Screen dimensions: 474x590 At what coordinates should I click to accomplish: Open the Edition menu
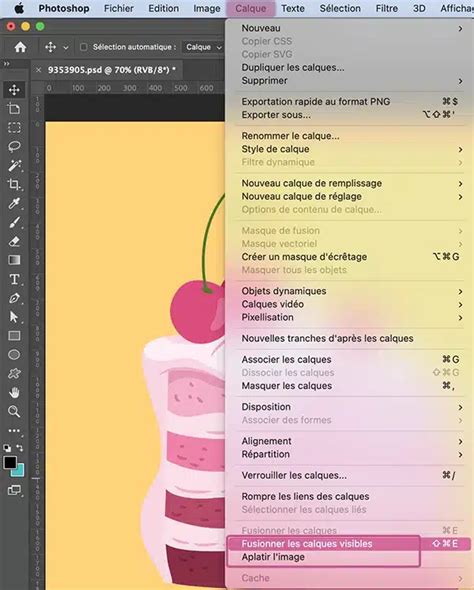coord(163,8)
